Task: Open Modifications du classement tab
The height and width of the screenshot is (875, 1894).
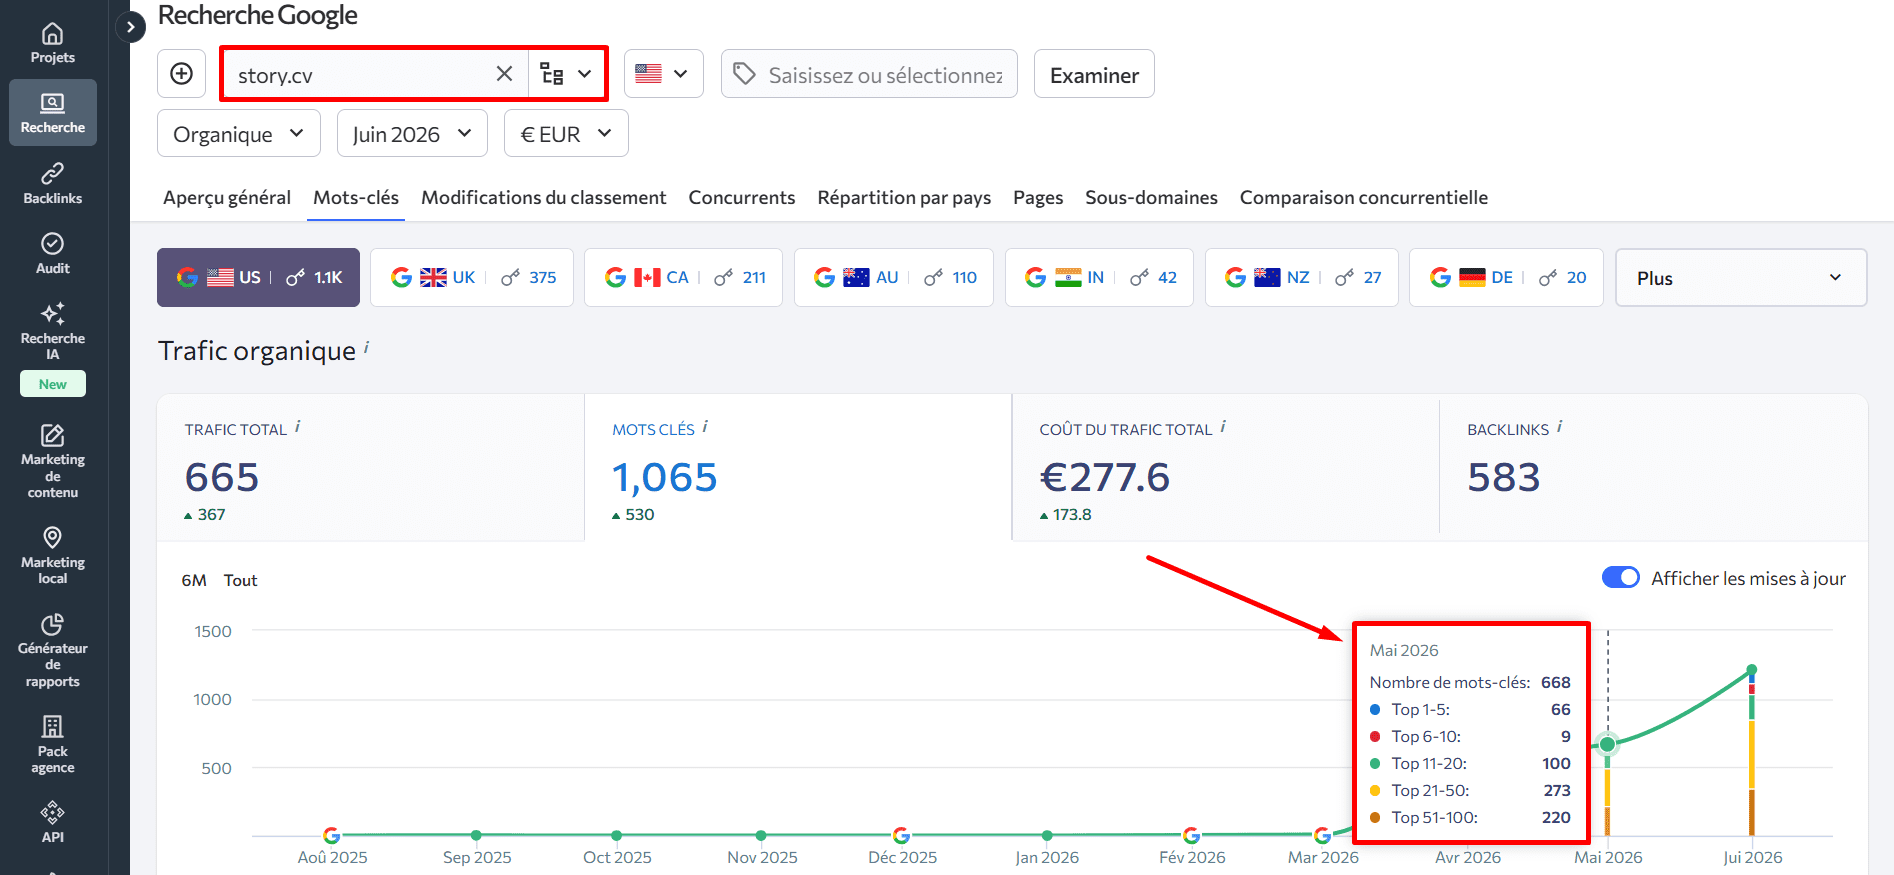Action: 544,198
